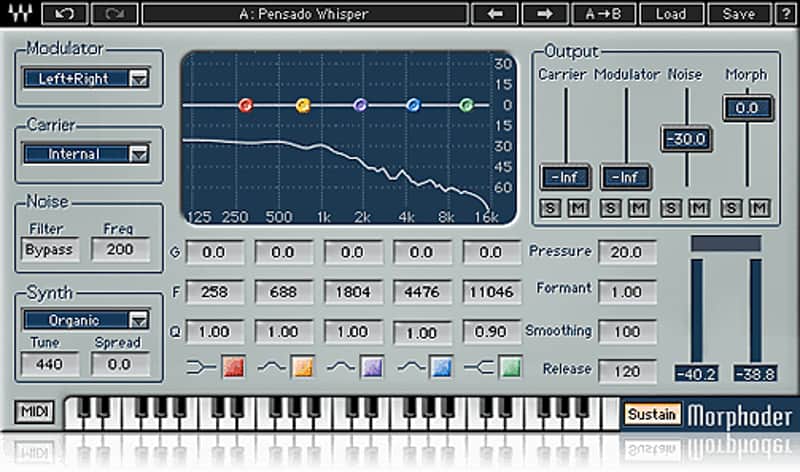The image size is (800, 472).
Task: Open the Modulator Left+Right dropdown
Action: pos(87,79)
